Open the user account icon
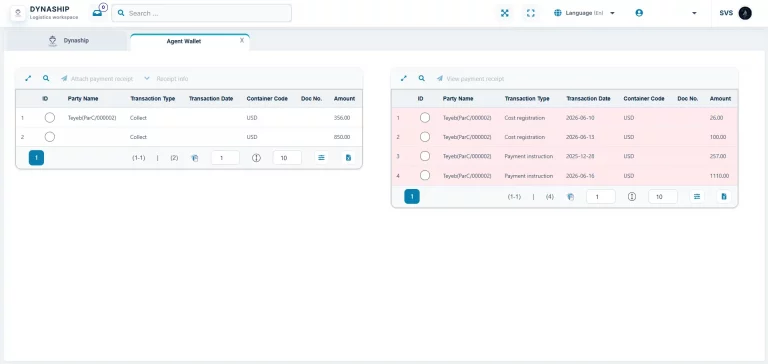The height and width of the screenshot is (364, 768). point(639,13)
